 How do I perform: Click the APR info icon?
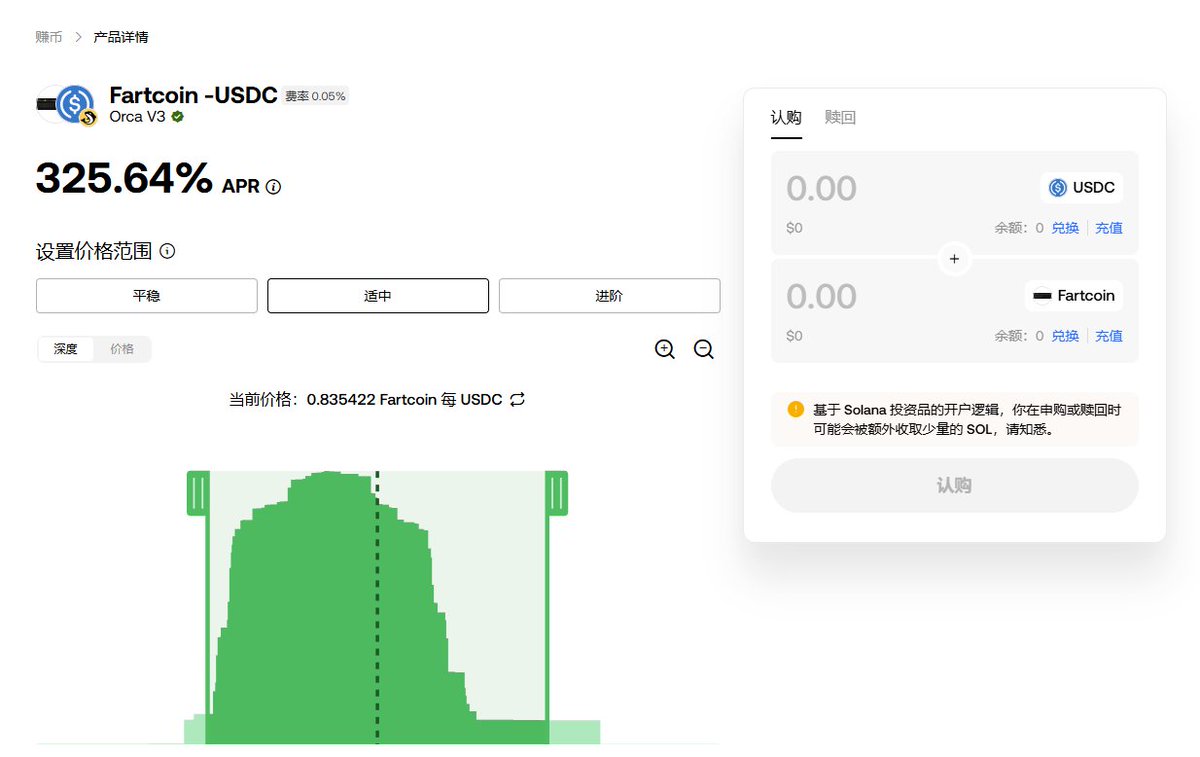pos(274,186)
